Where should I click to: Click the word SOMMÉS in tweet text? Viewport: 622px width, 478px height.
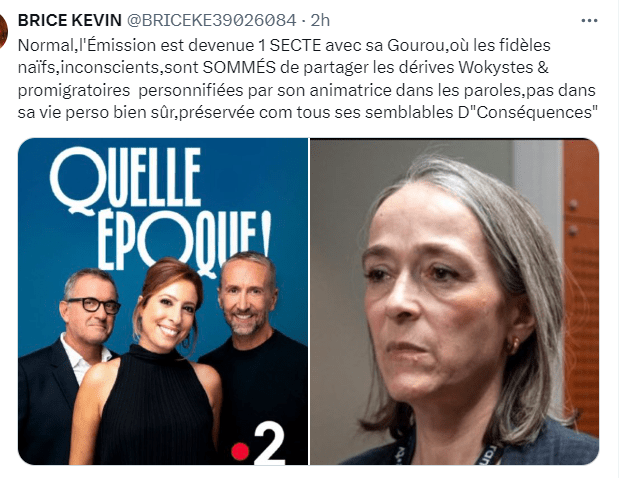coord(239,67)
